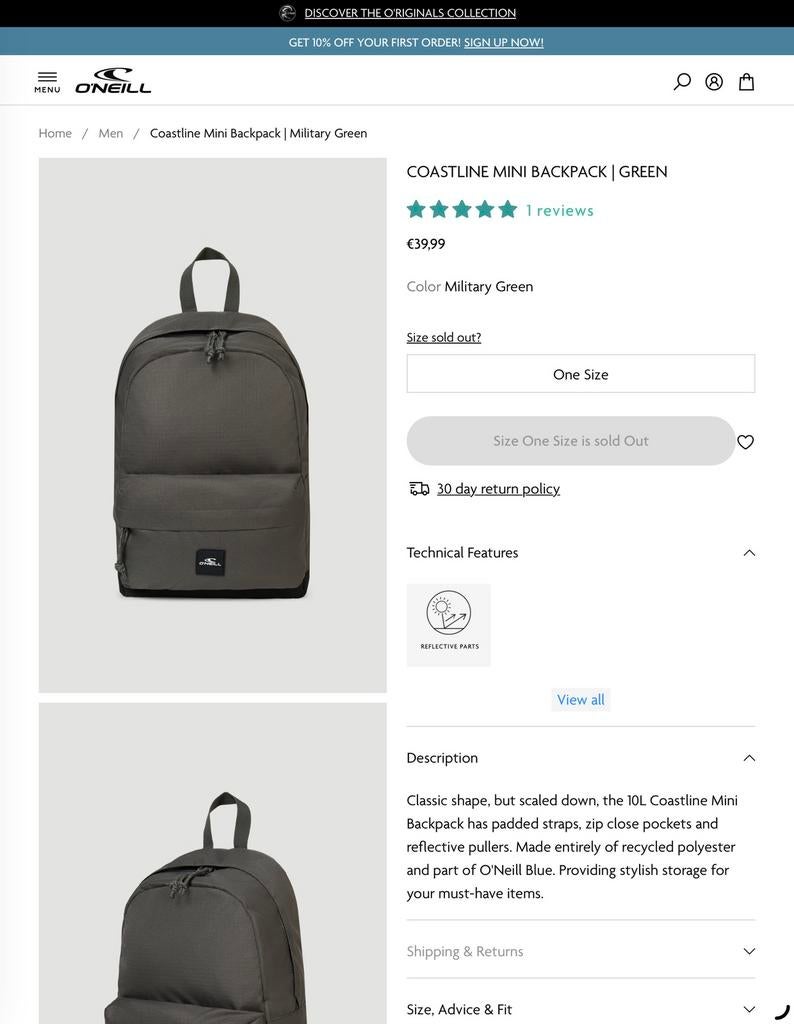794x1024 pixels.
Task: Click the search magnifier icon
Action: point(682,81)
